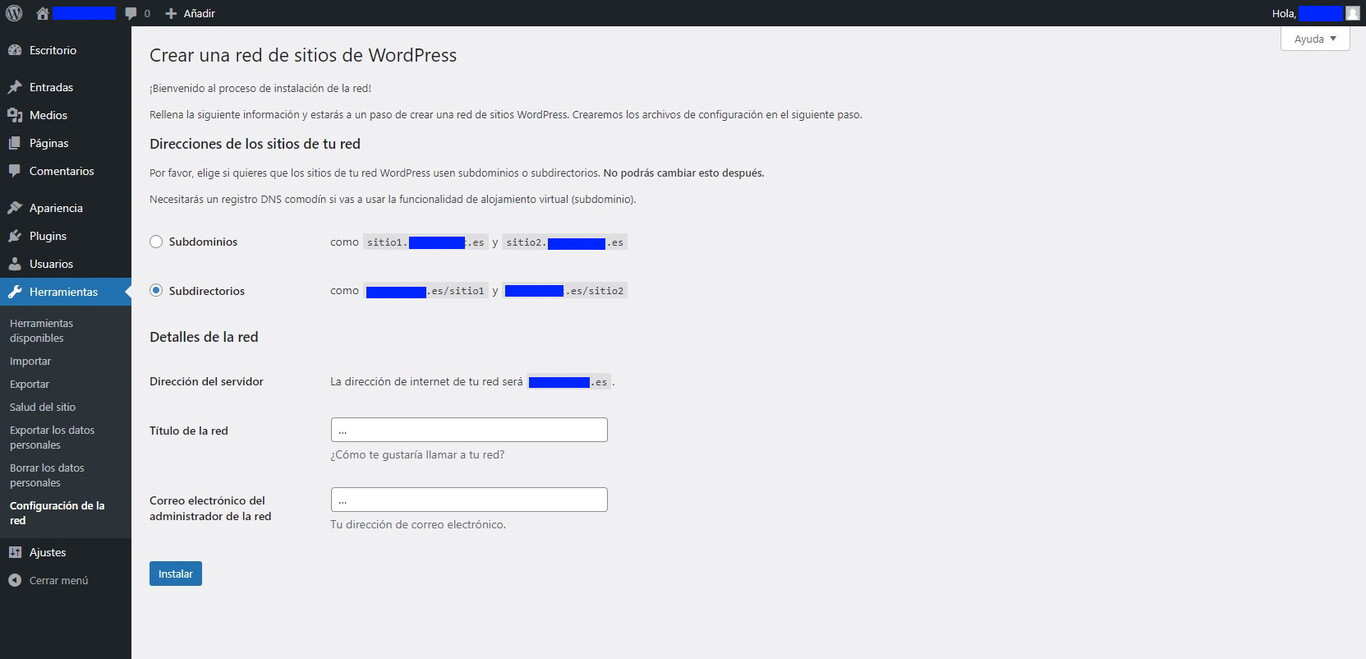The height and width of the screenshot is (659, 1366).
Task: Click the Ajustes settings icon
Action: coord(15,552)
